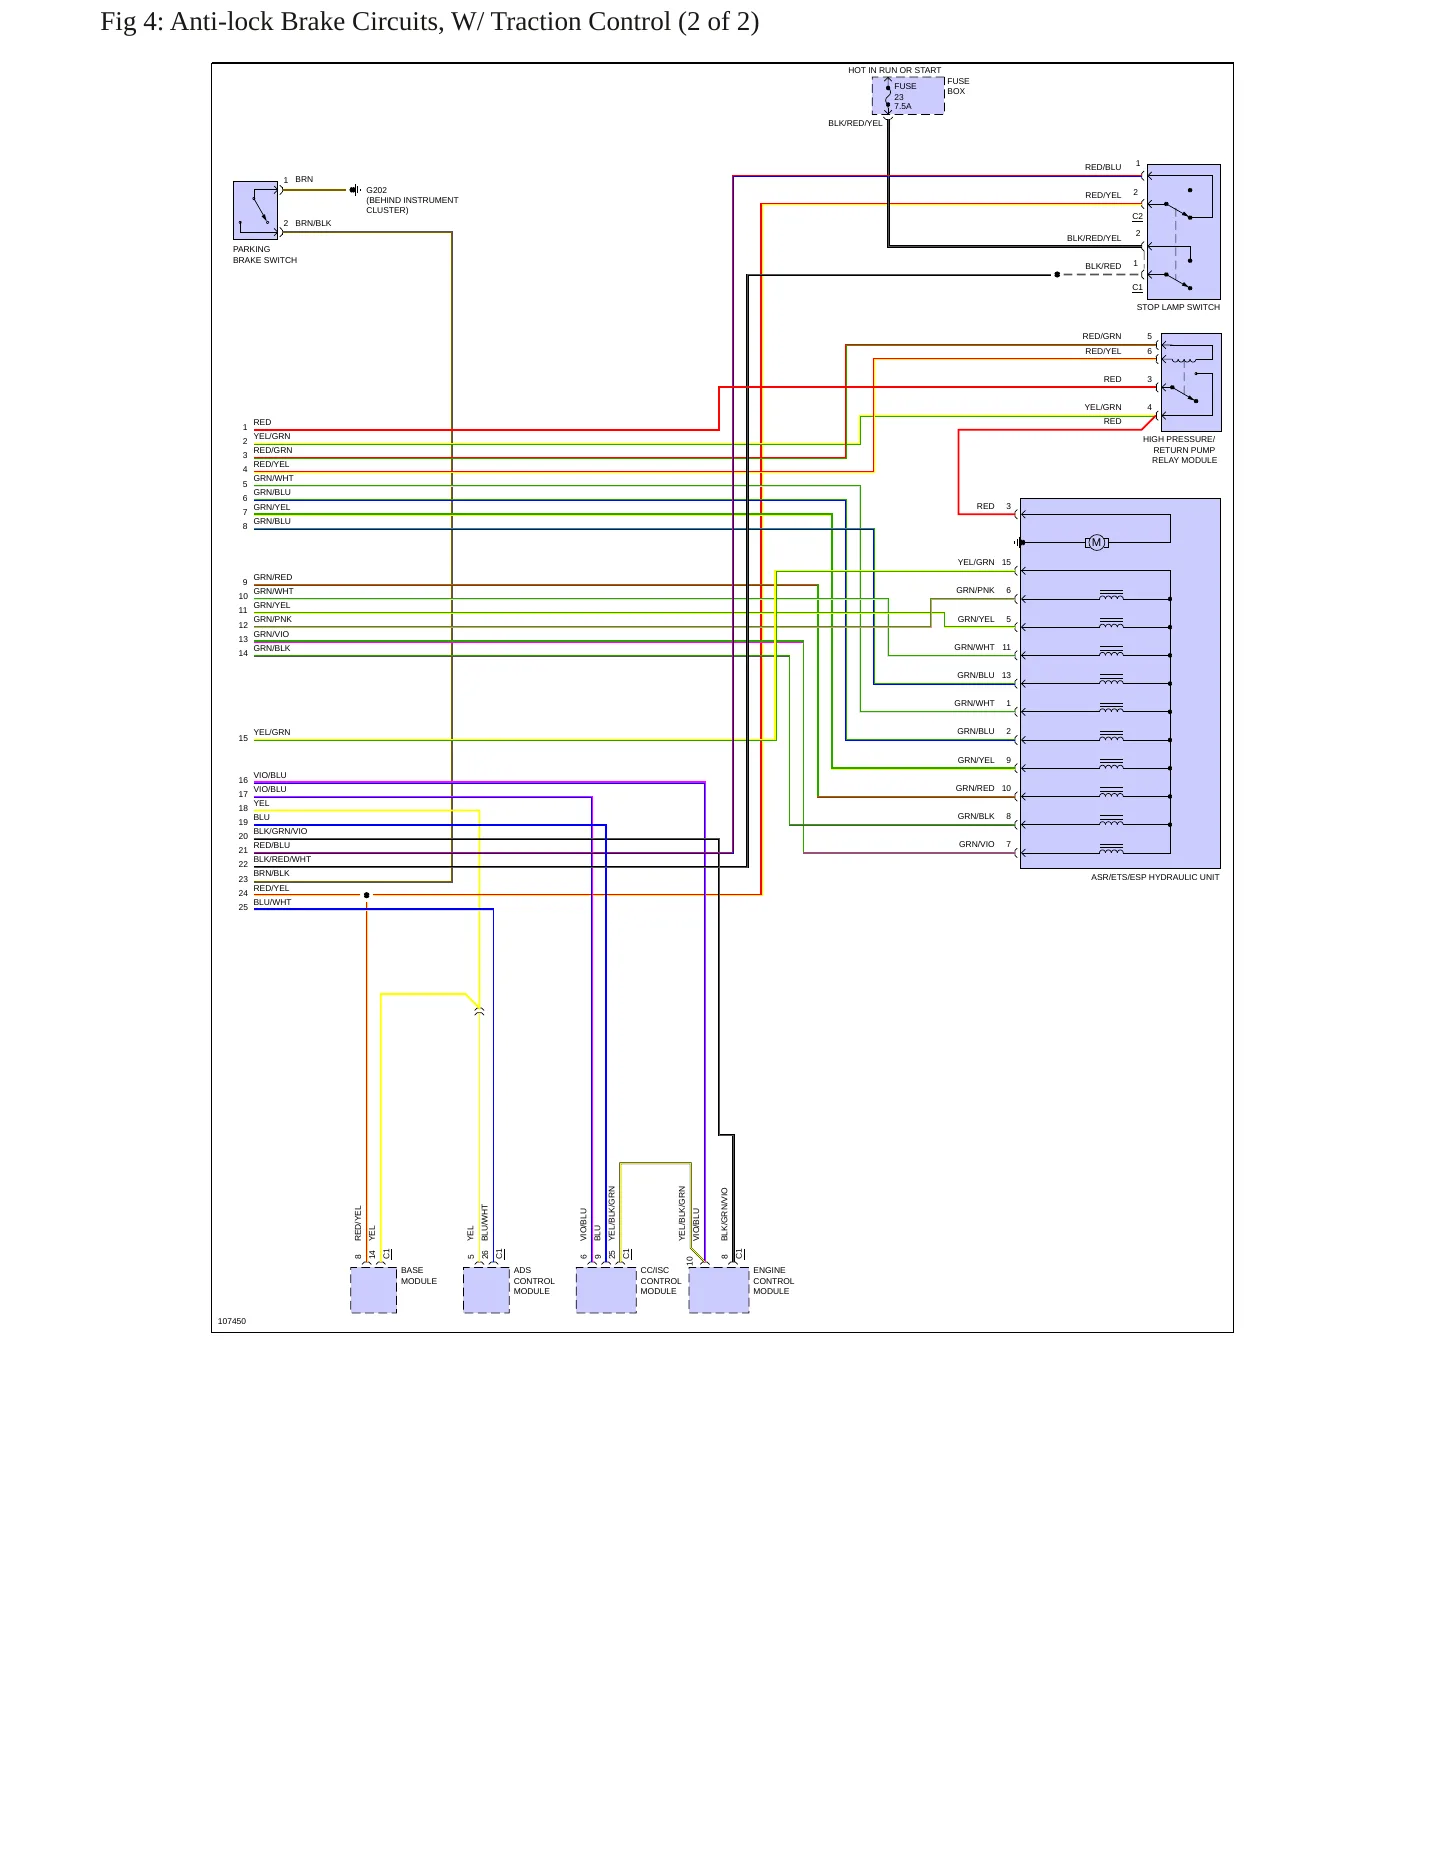This screenshot has width=1445, height=1870.
Task: Click the vertical BLK/GRN/VIO label at engine module
Action: point(725,1214)
